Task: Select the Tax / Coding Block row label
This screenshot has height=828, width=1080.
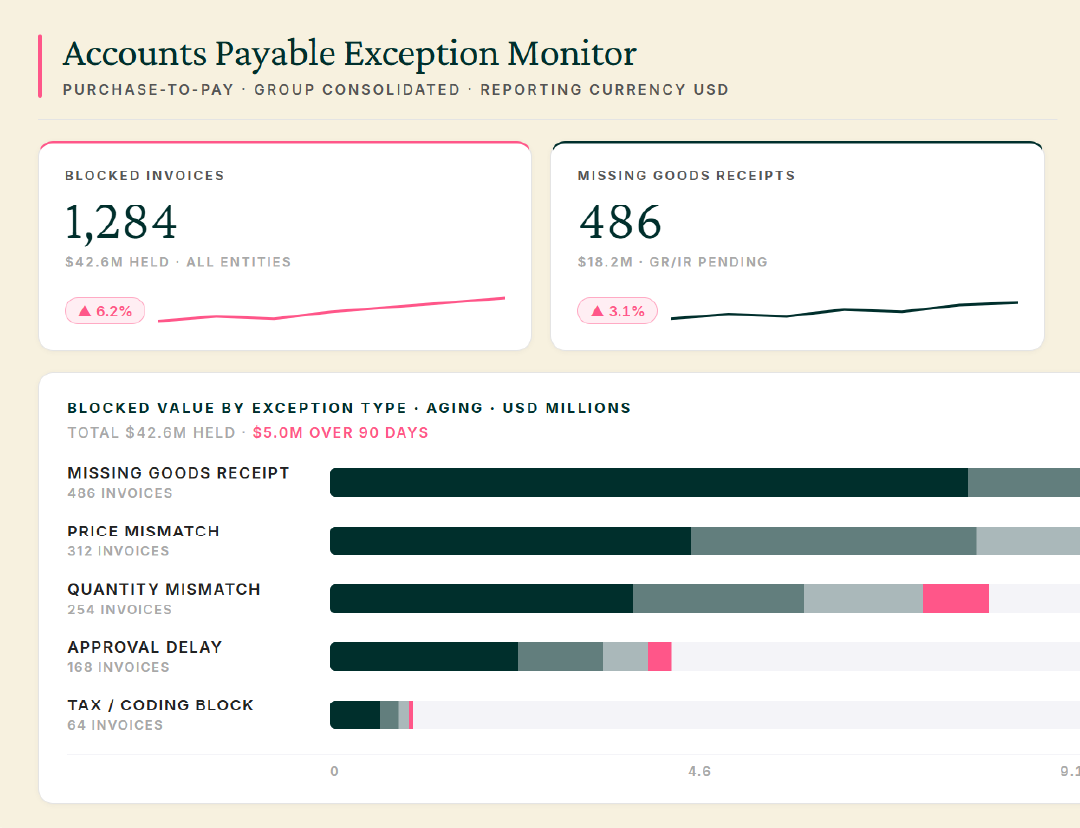Action: pyautogui.click(x=160, y=705)
